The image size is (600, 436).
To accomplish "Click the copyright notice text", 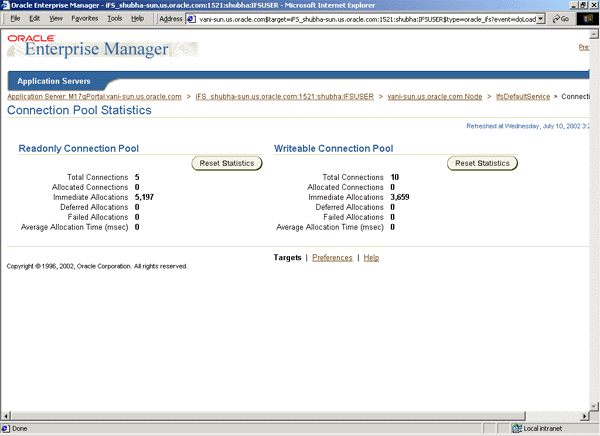I will click(97, 266).
